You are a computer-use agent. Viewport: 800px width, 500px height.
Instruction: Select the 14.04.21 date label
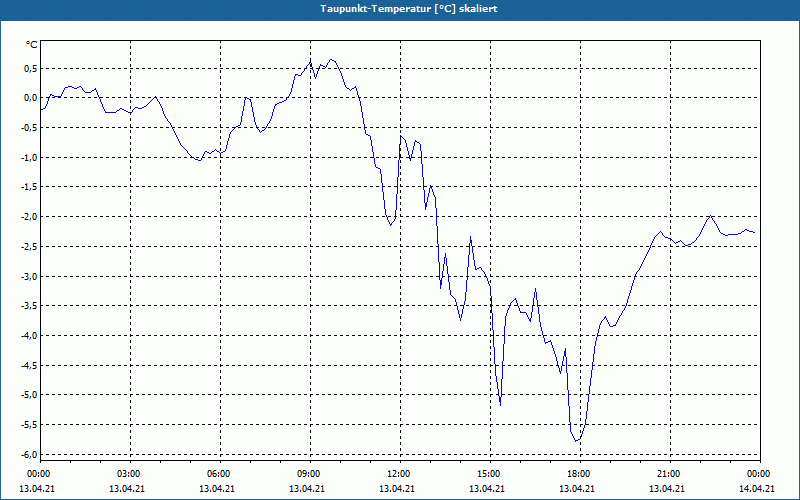point(757,489)
